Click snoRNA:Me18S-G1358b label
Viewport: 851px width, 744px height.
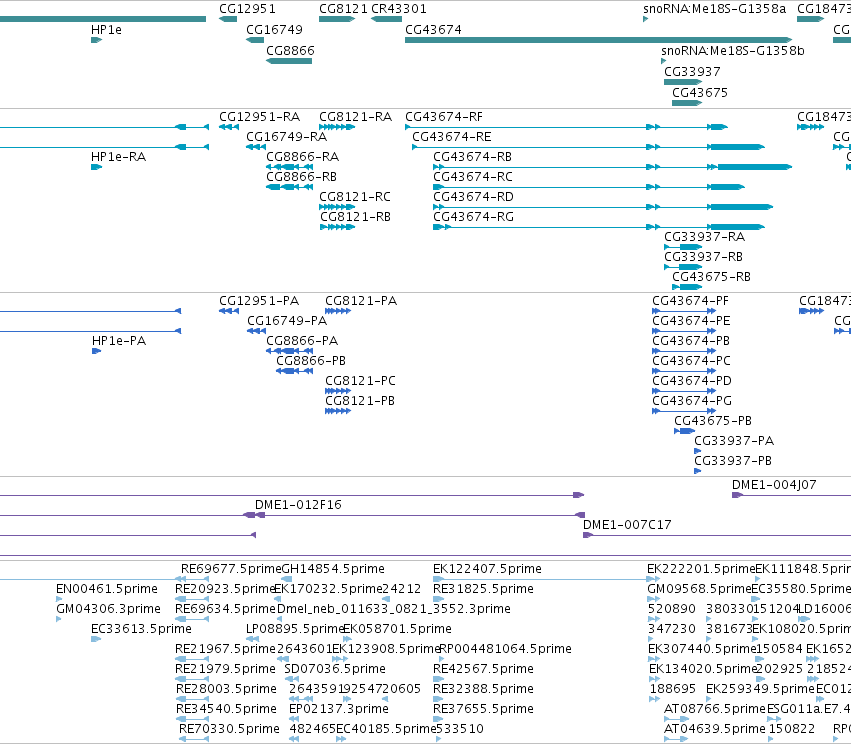733,50
